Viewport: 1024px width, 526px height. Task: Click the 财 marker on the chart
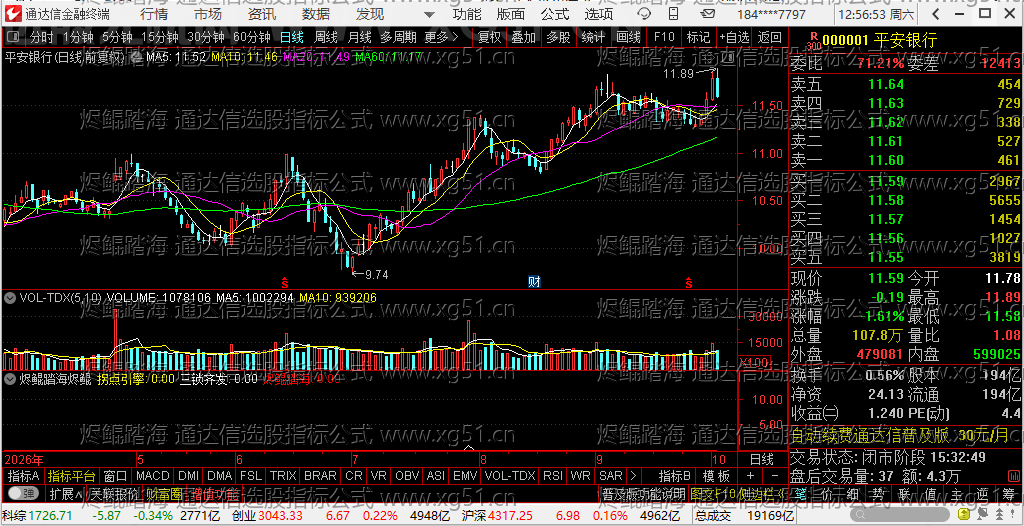click(534, 282)
